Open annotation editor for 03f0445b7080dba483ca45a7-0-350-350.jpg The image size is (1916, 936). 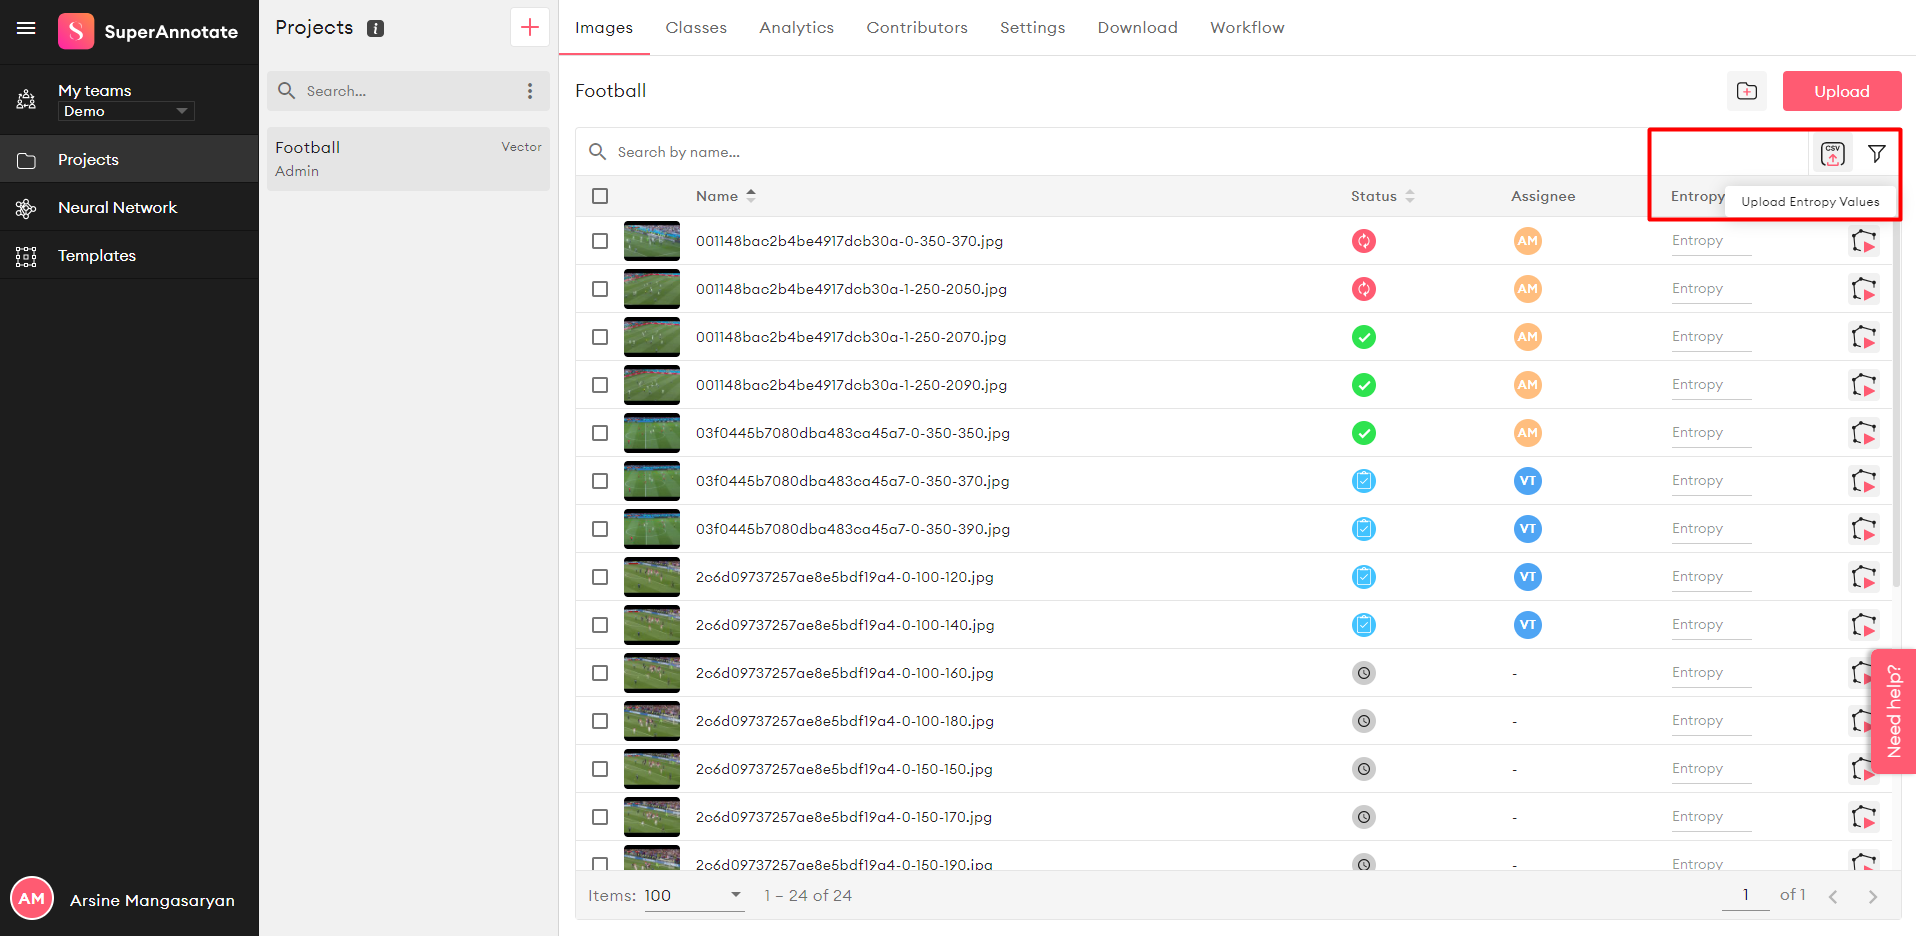1863,433
